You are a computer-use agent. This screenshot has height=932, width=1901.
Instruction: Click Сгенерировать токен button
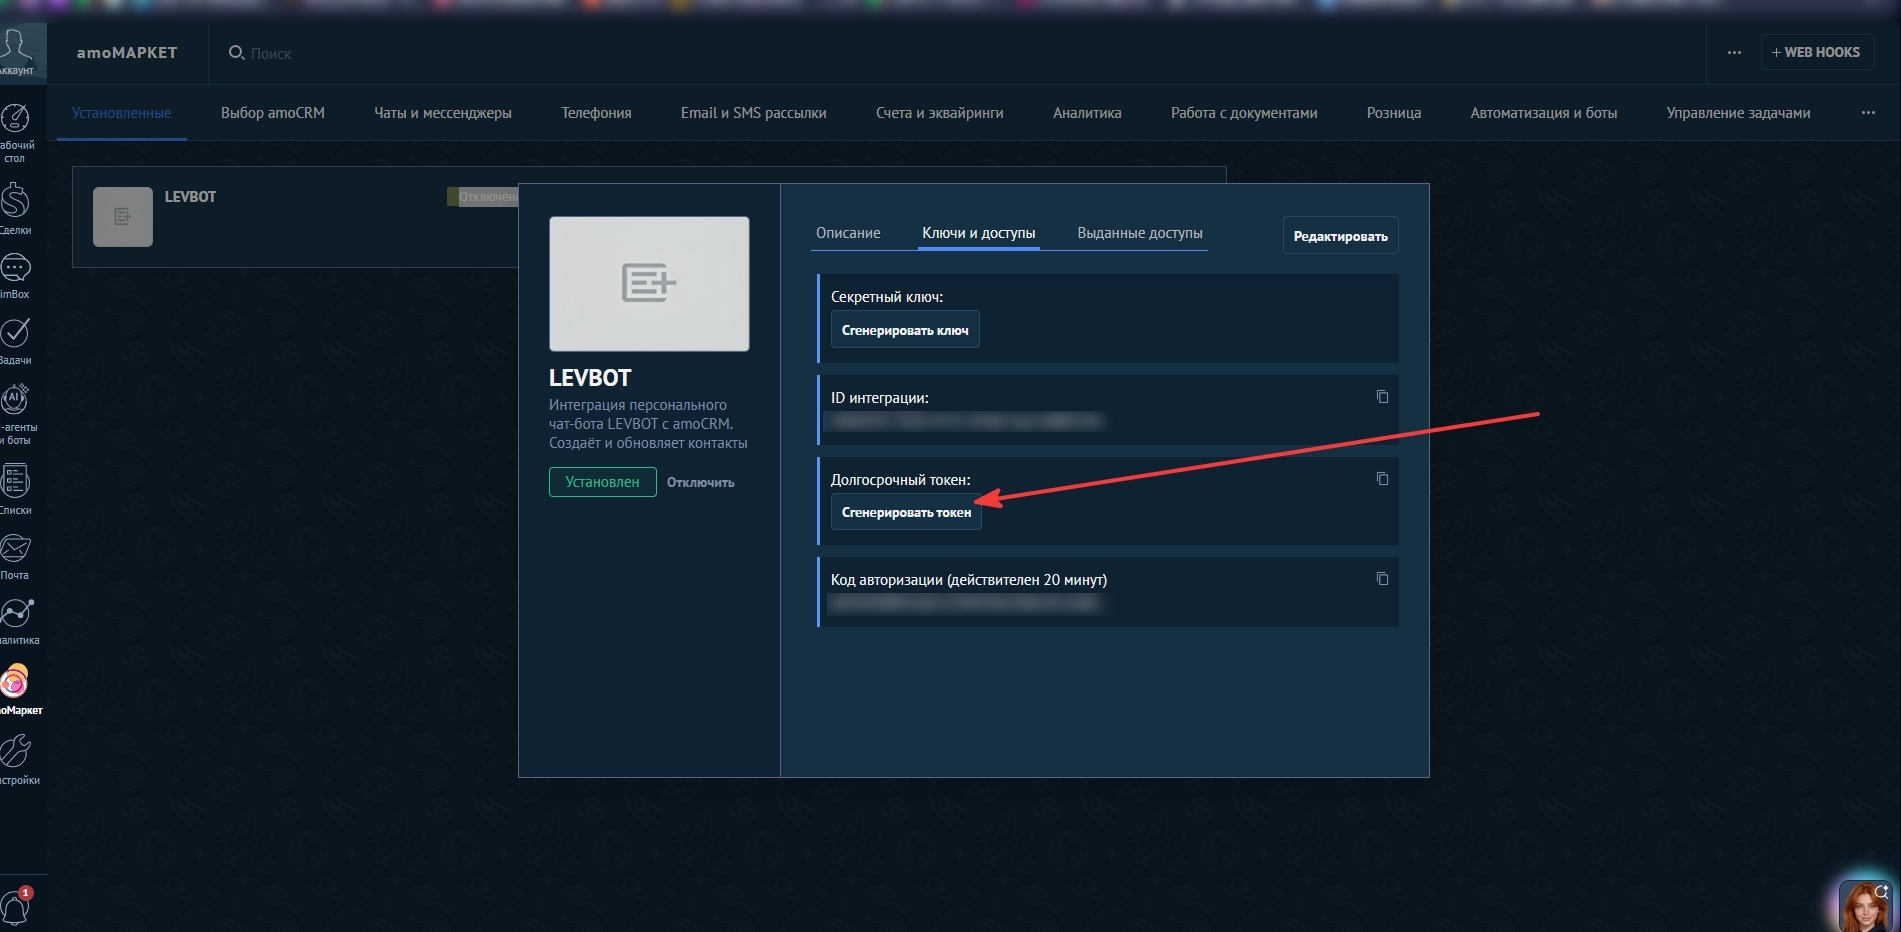tap(906, 512)
